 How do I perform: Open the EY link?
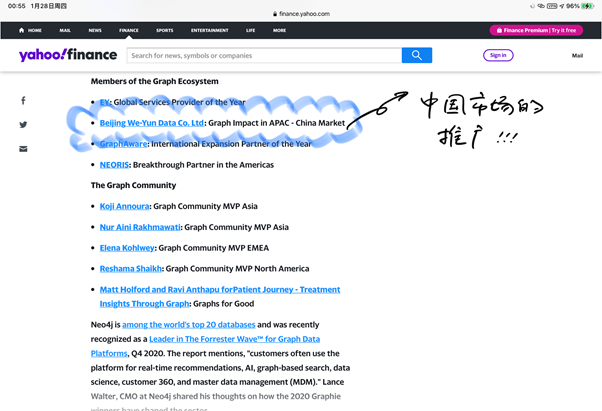pyautogui.click(x=104, y=102)
